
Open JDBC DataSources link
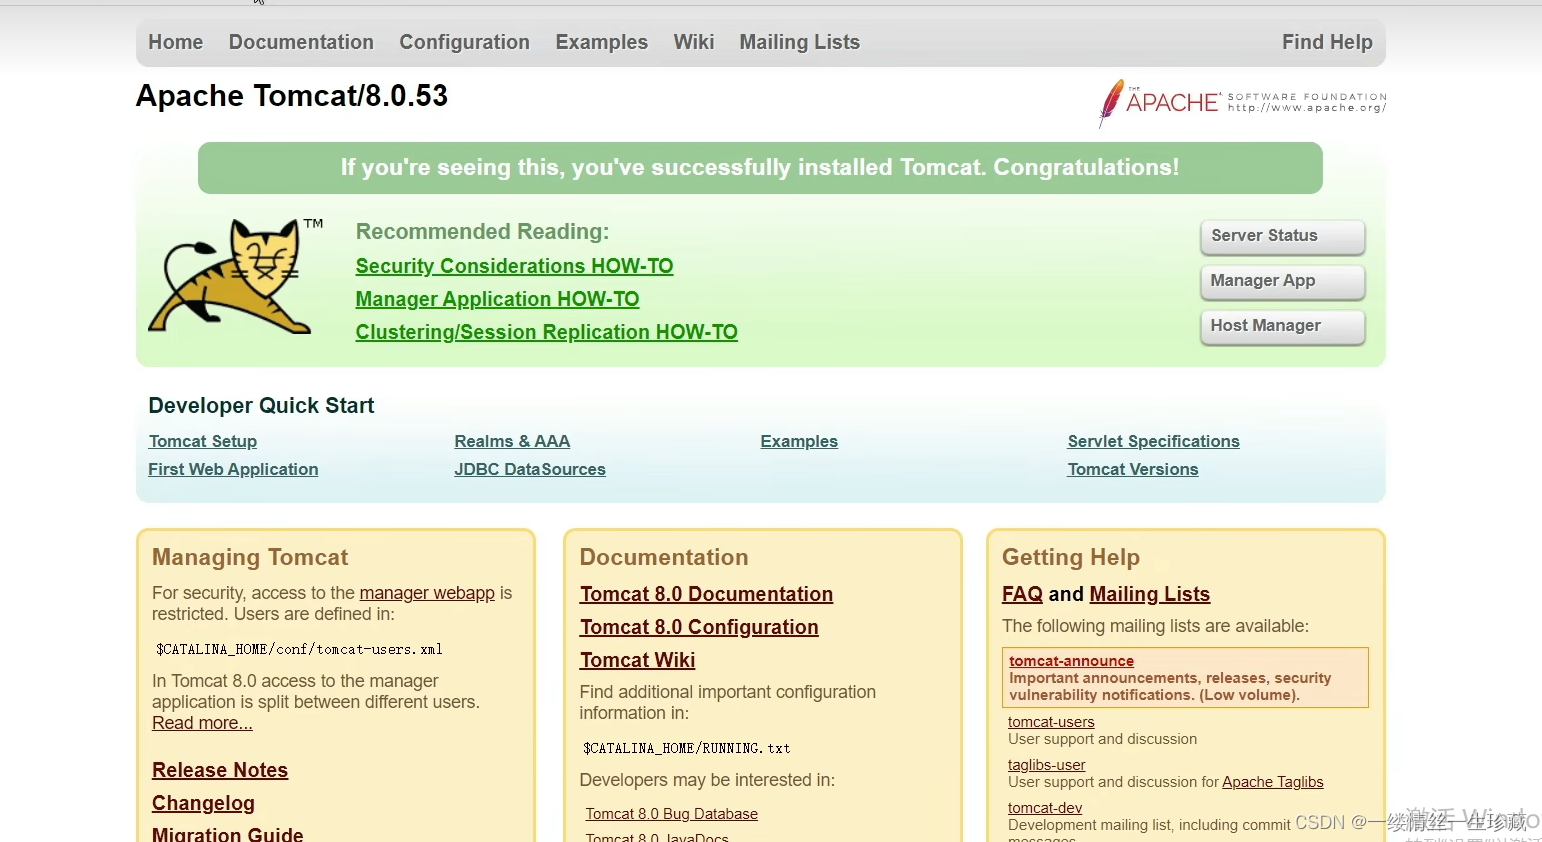[x=530, y=469]
